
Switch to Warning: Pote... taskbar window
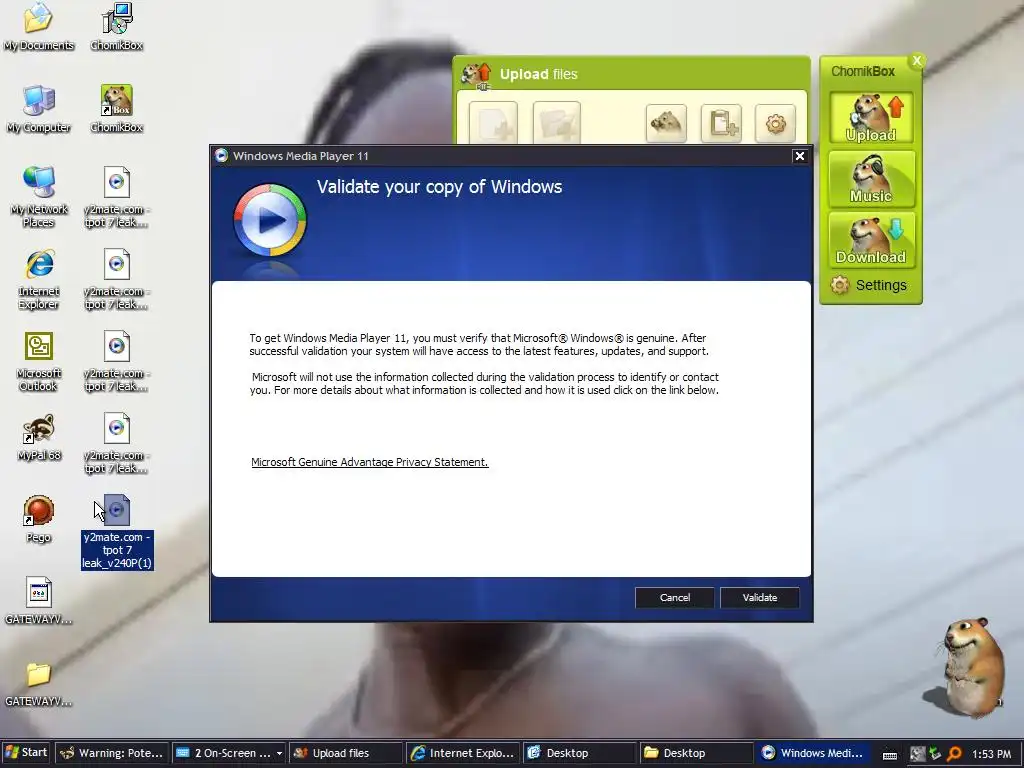[112, 753]
